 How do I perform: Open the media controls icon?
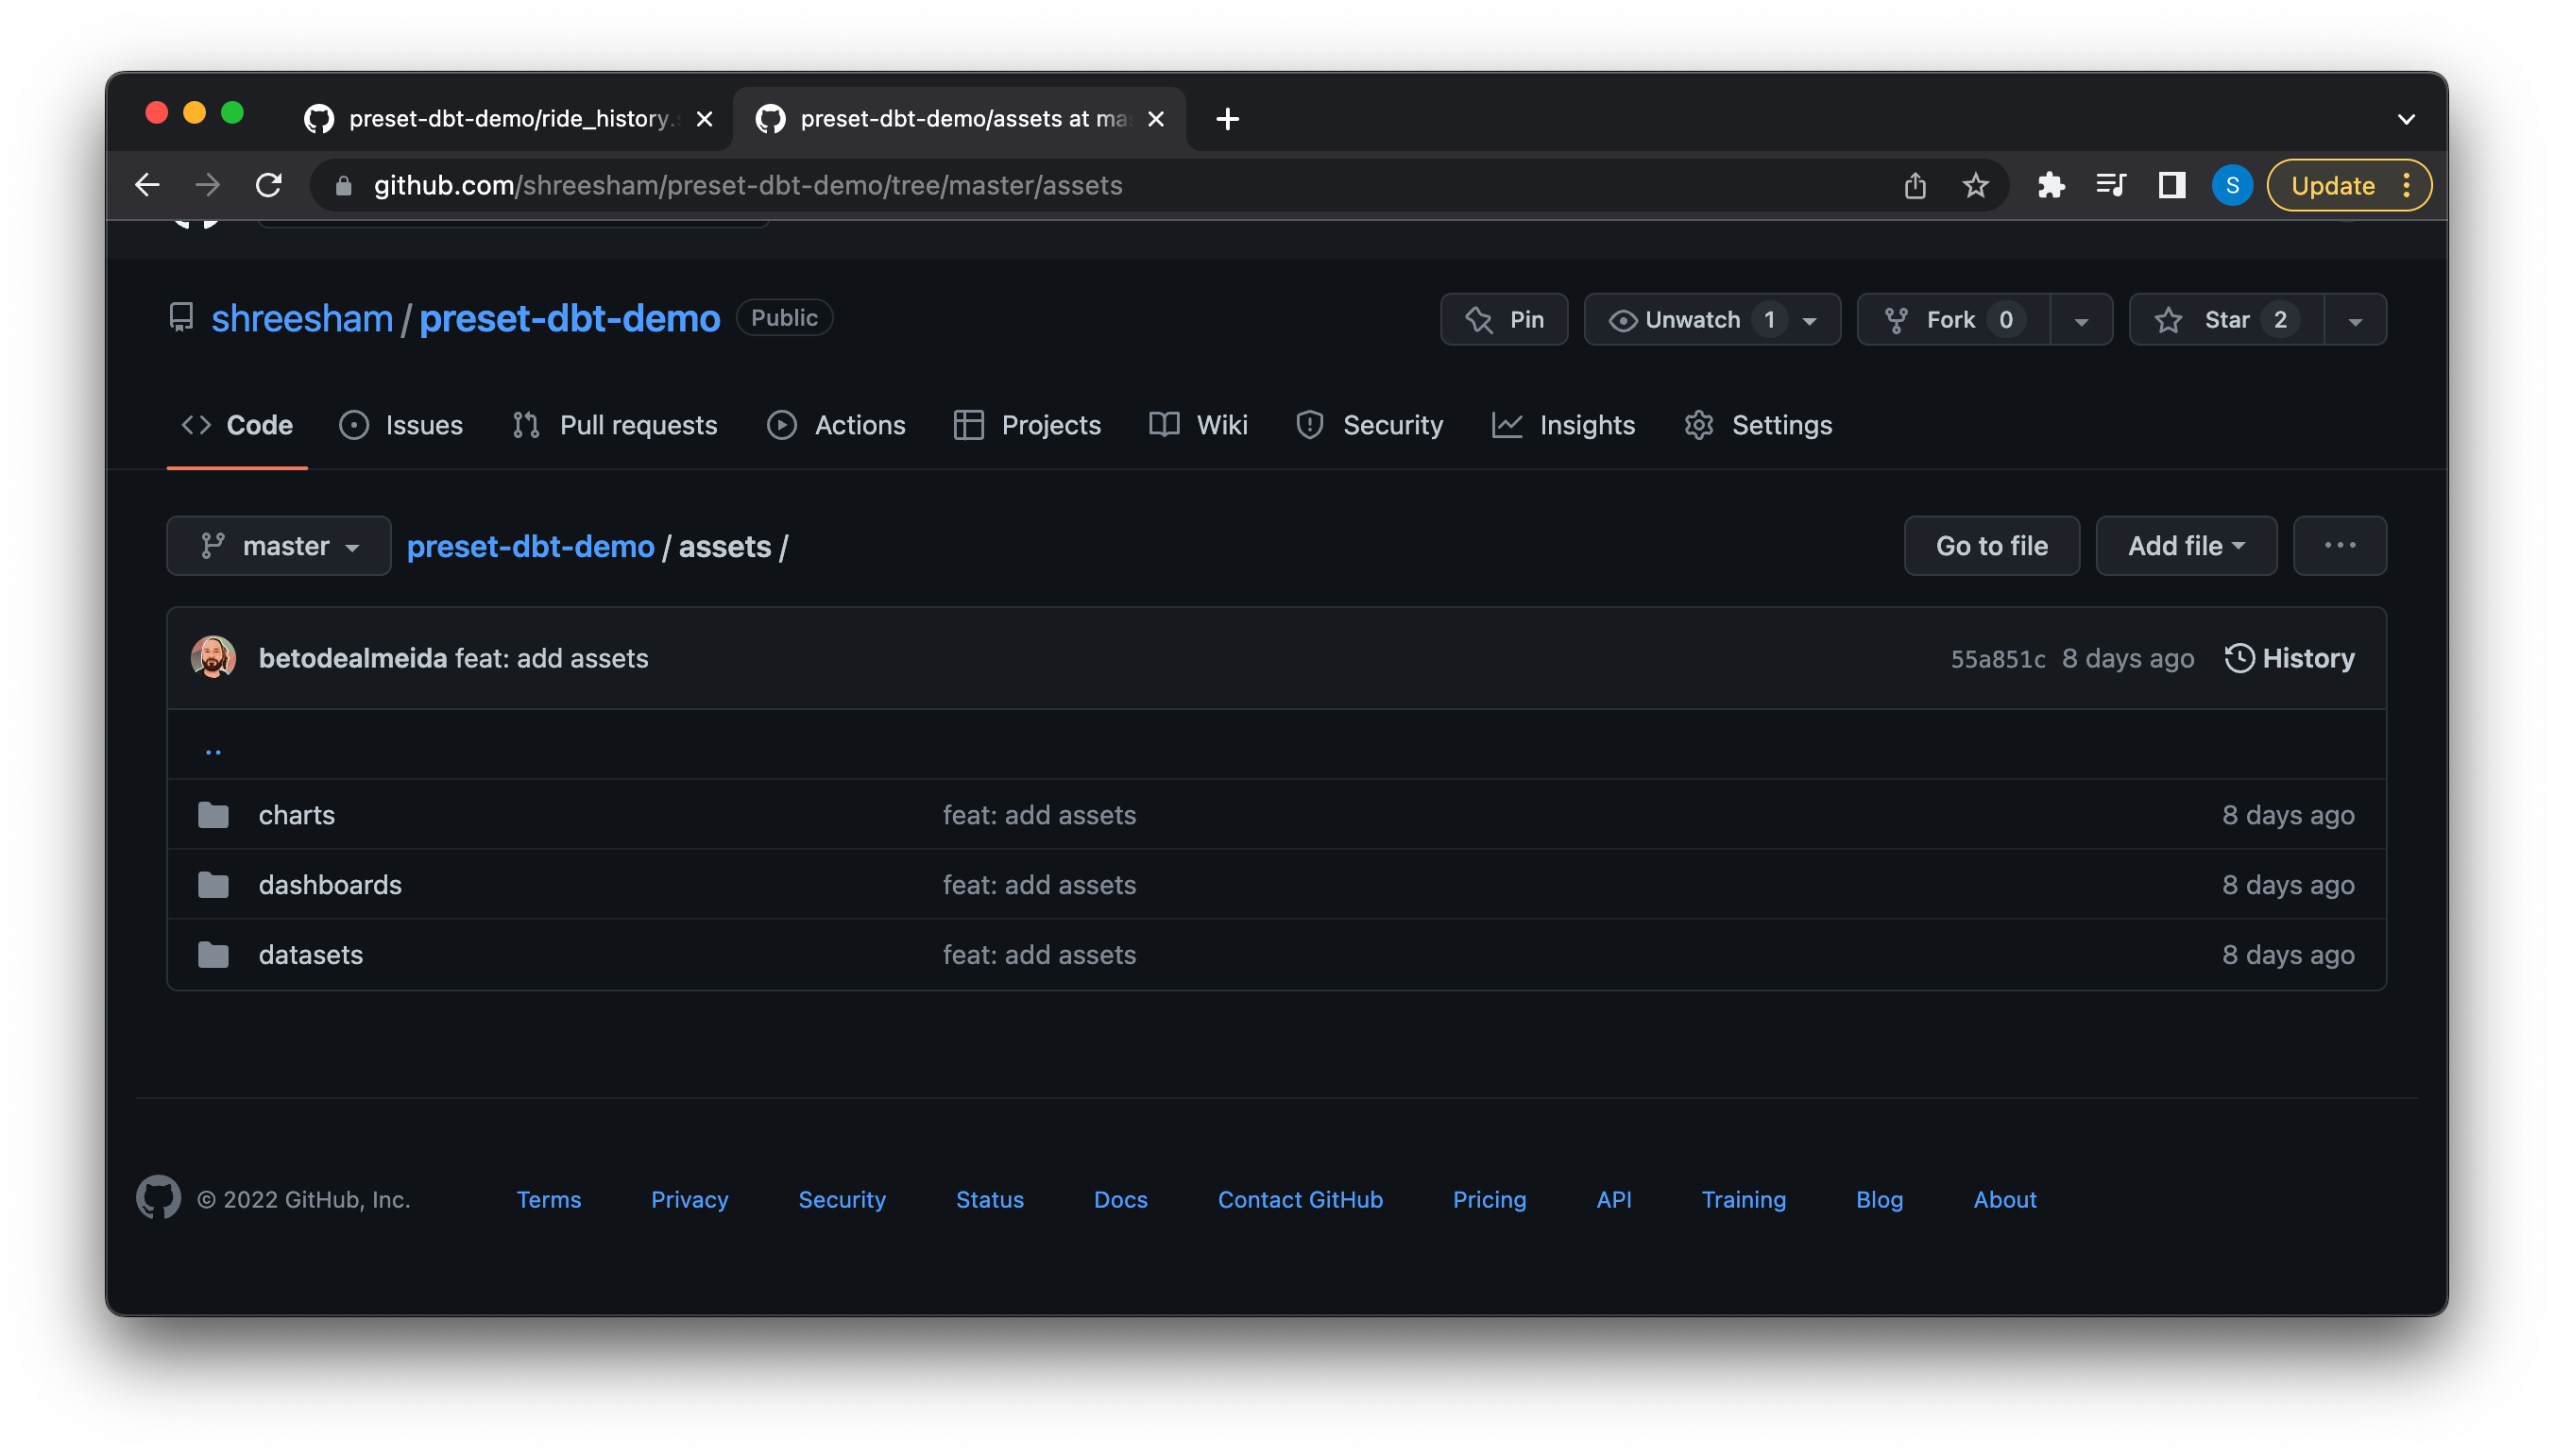(x=2111, y=185)
